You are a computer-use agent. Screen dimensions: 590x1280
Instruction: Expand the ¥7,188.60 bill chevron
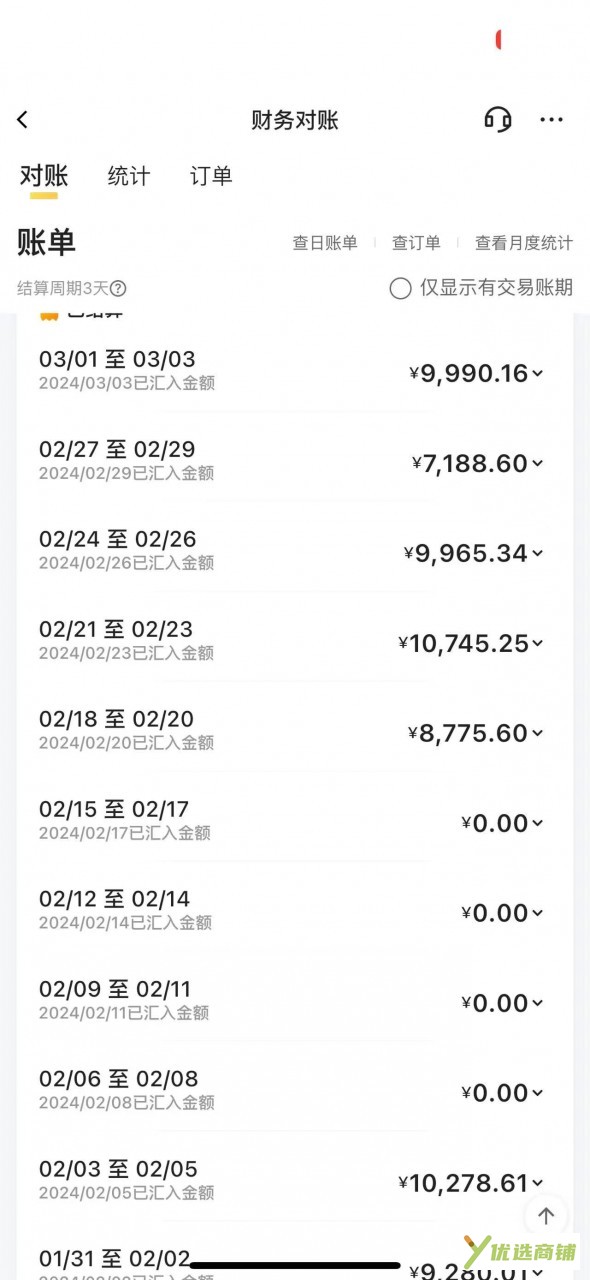(x=538, y=464)
